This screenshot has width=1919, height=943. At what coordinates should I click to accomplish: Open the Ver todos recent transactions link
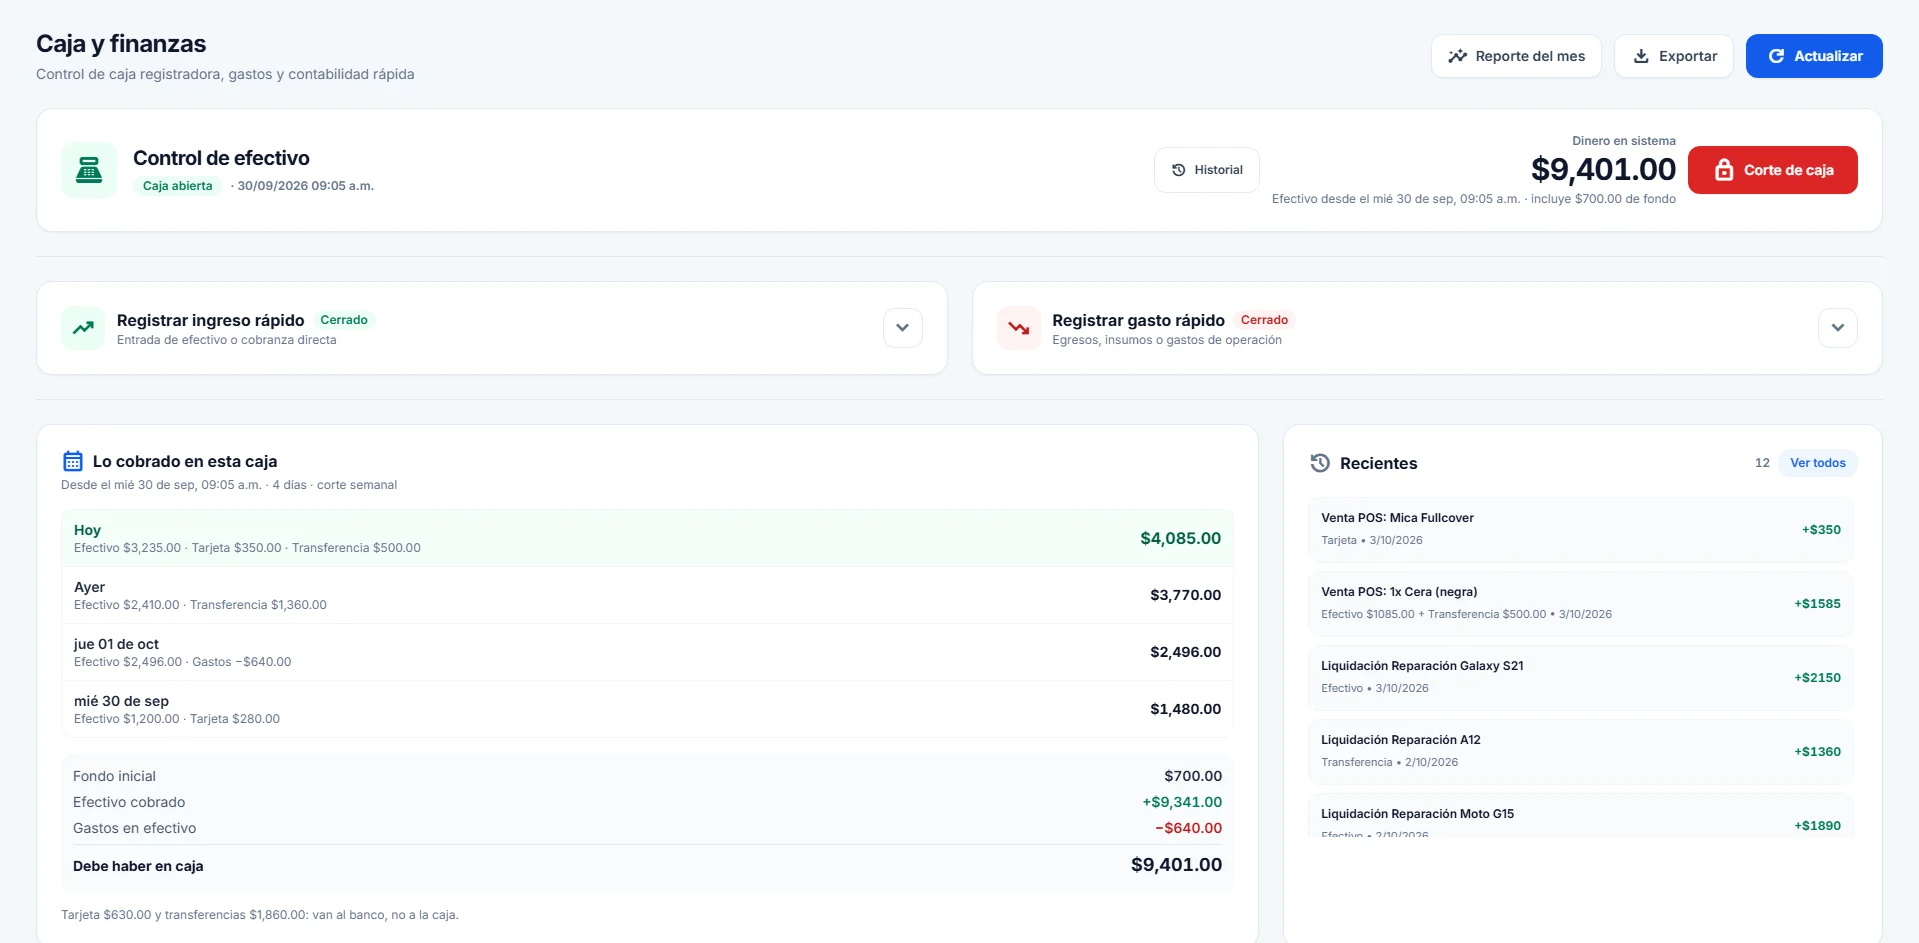[1818, 463]
